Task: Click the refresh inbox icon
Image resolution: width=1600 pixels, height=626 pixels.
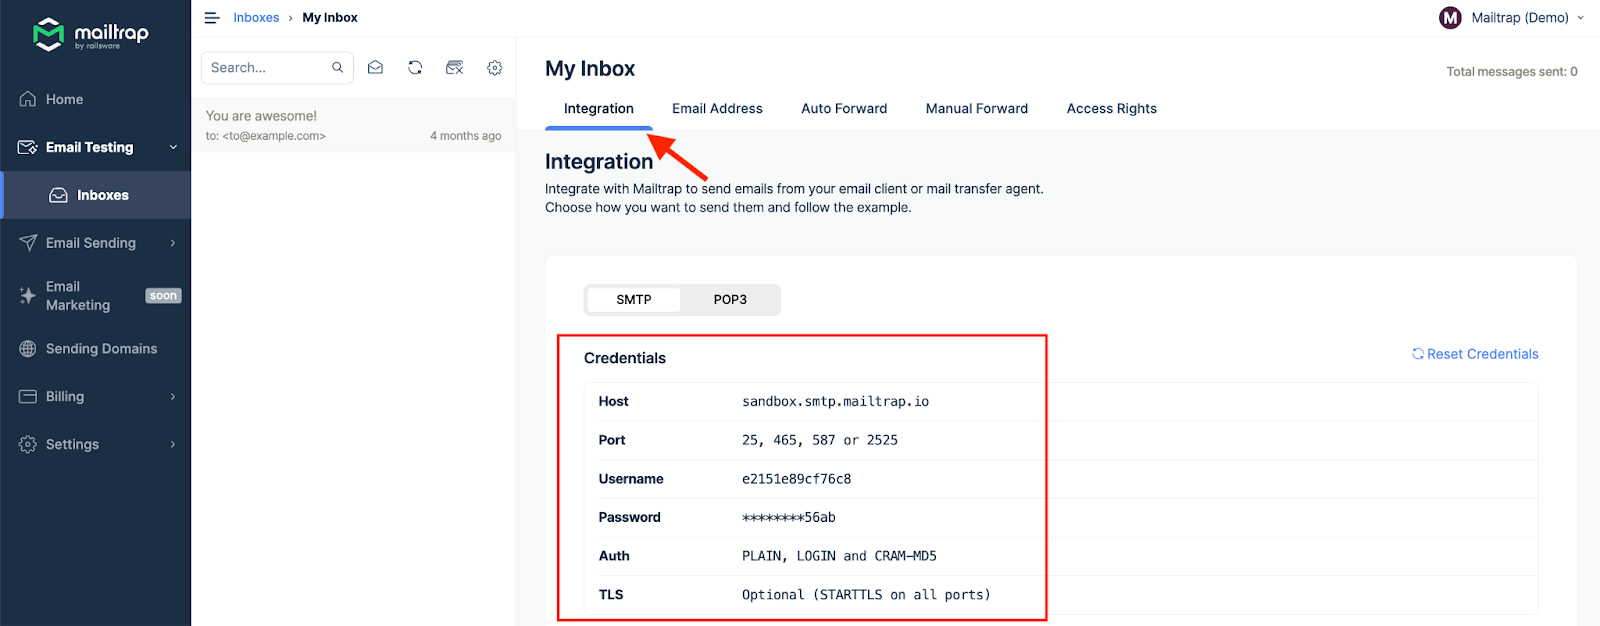Action: pyautogui.click(x=415, y=68)
